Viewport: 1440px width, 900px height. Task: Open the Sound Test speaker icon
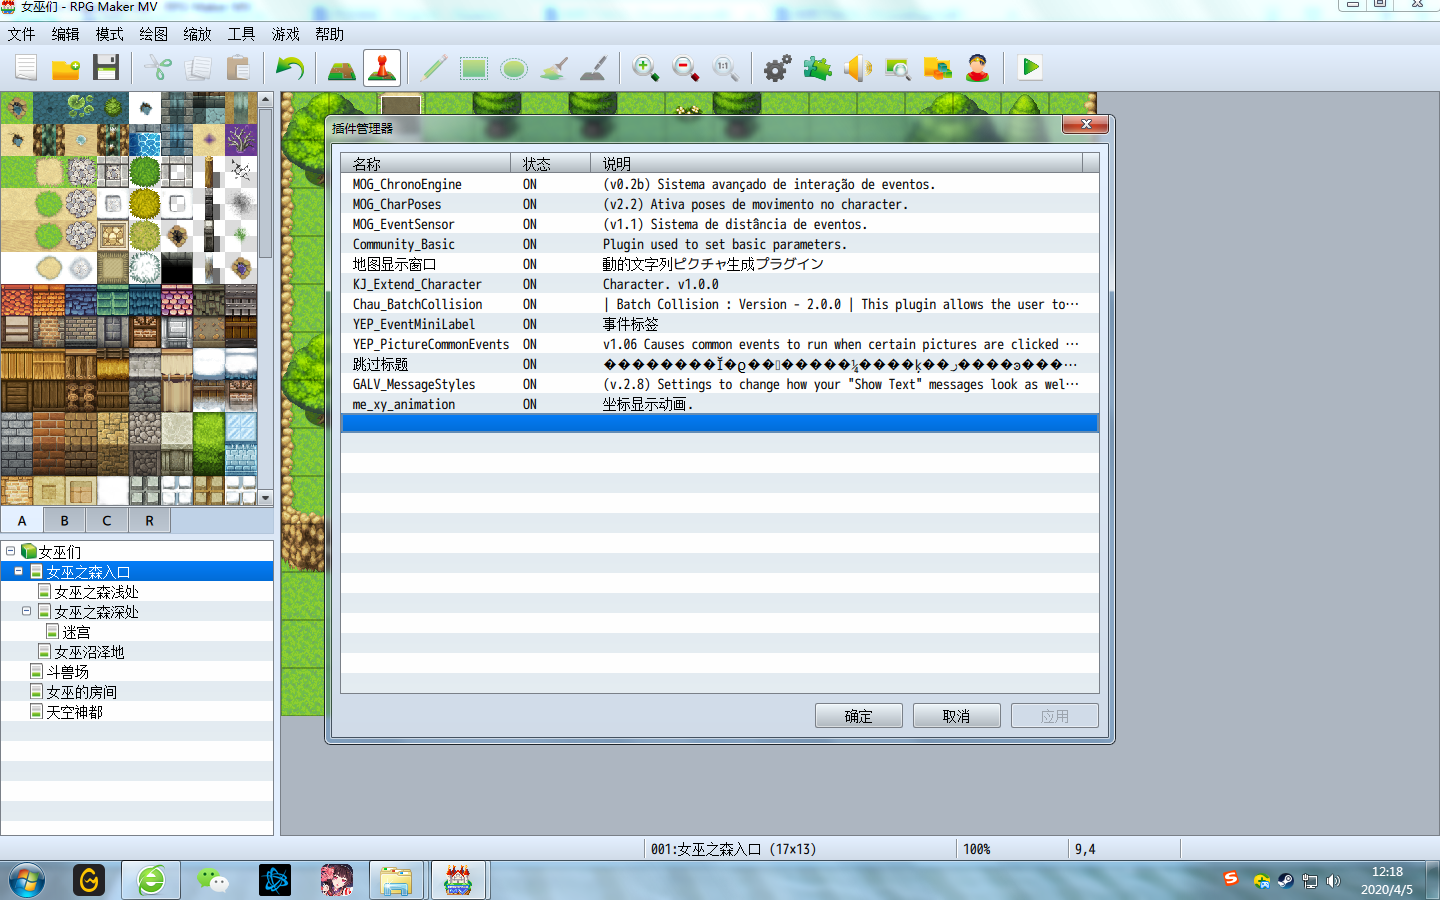pos(858,68)
